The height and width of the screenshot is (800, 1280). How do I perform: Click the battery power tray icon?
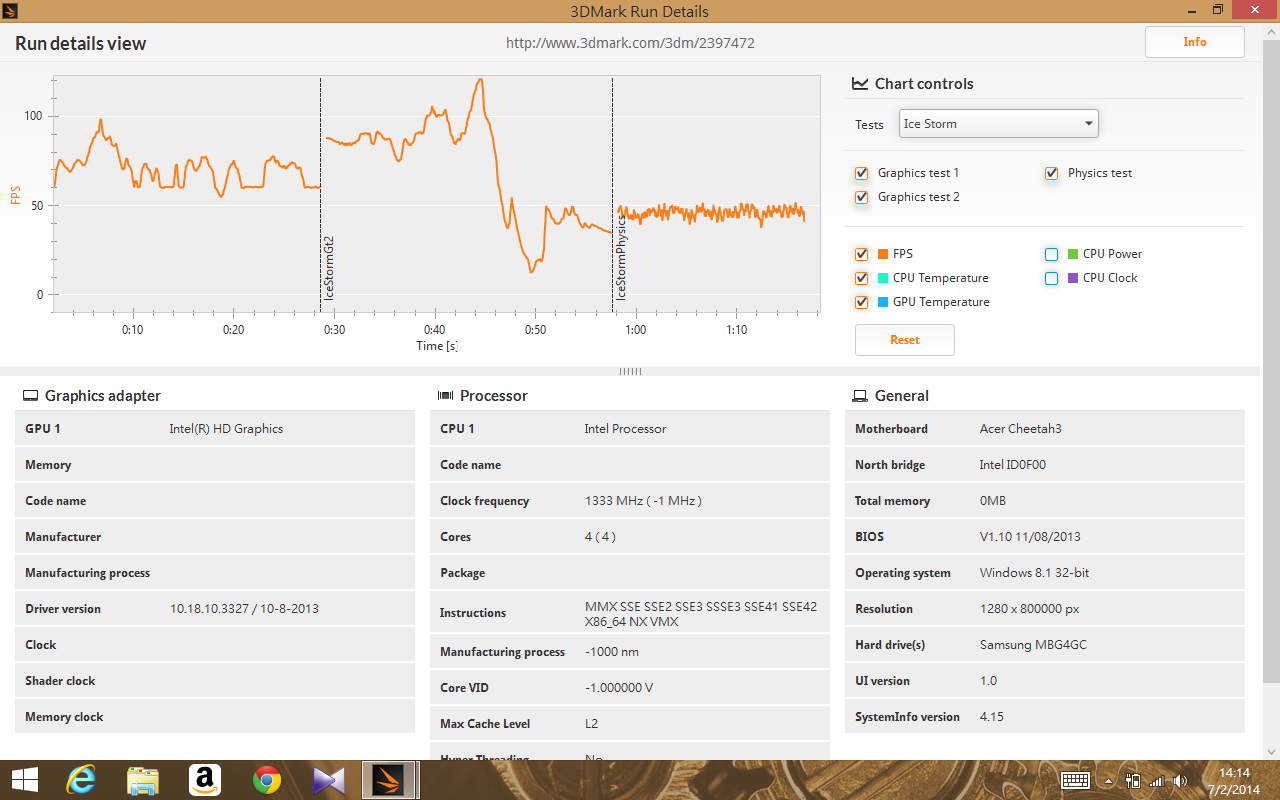pyautogui.click(x=1133, y=780)
